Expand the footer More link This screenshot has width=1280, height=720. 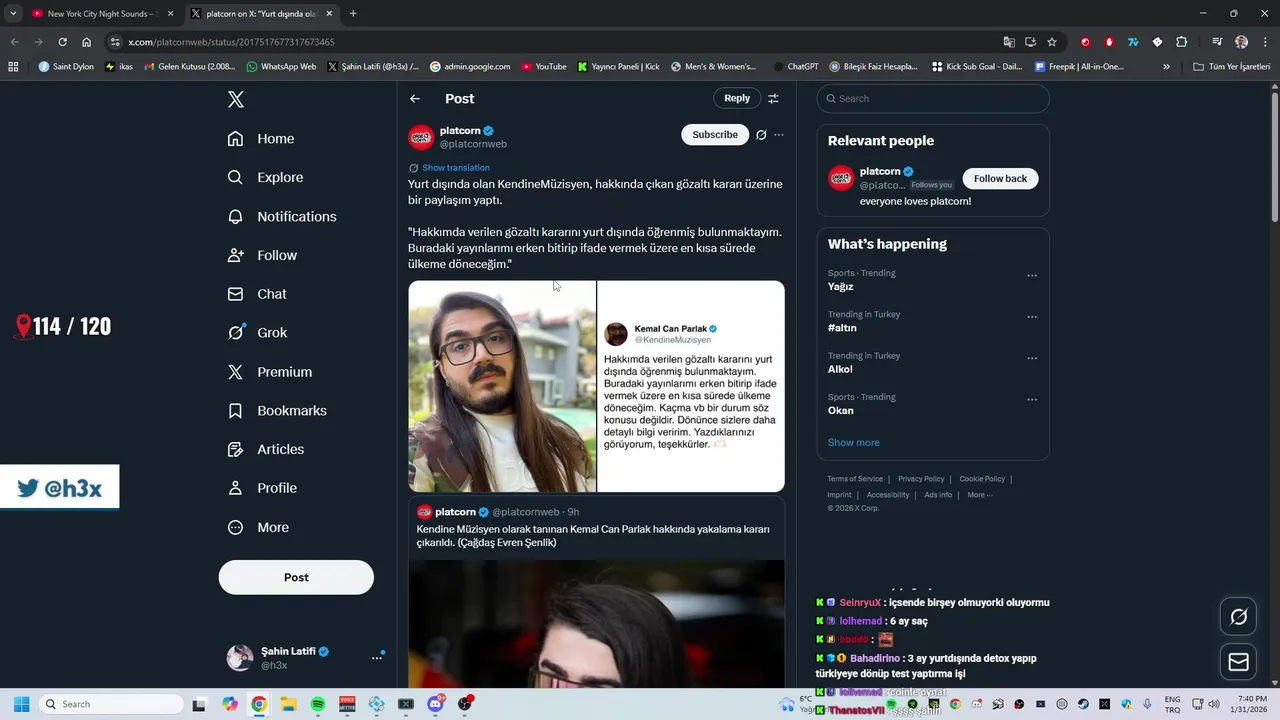[x=979, y=495]
